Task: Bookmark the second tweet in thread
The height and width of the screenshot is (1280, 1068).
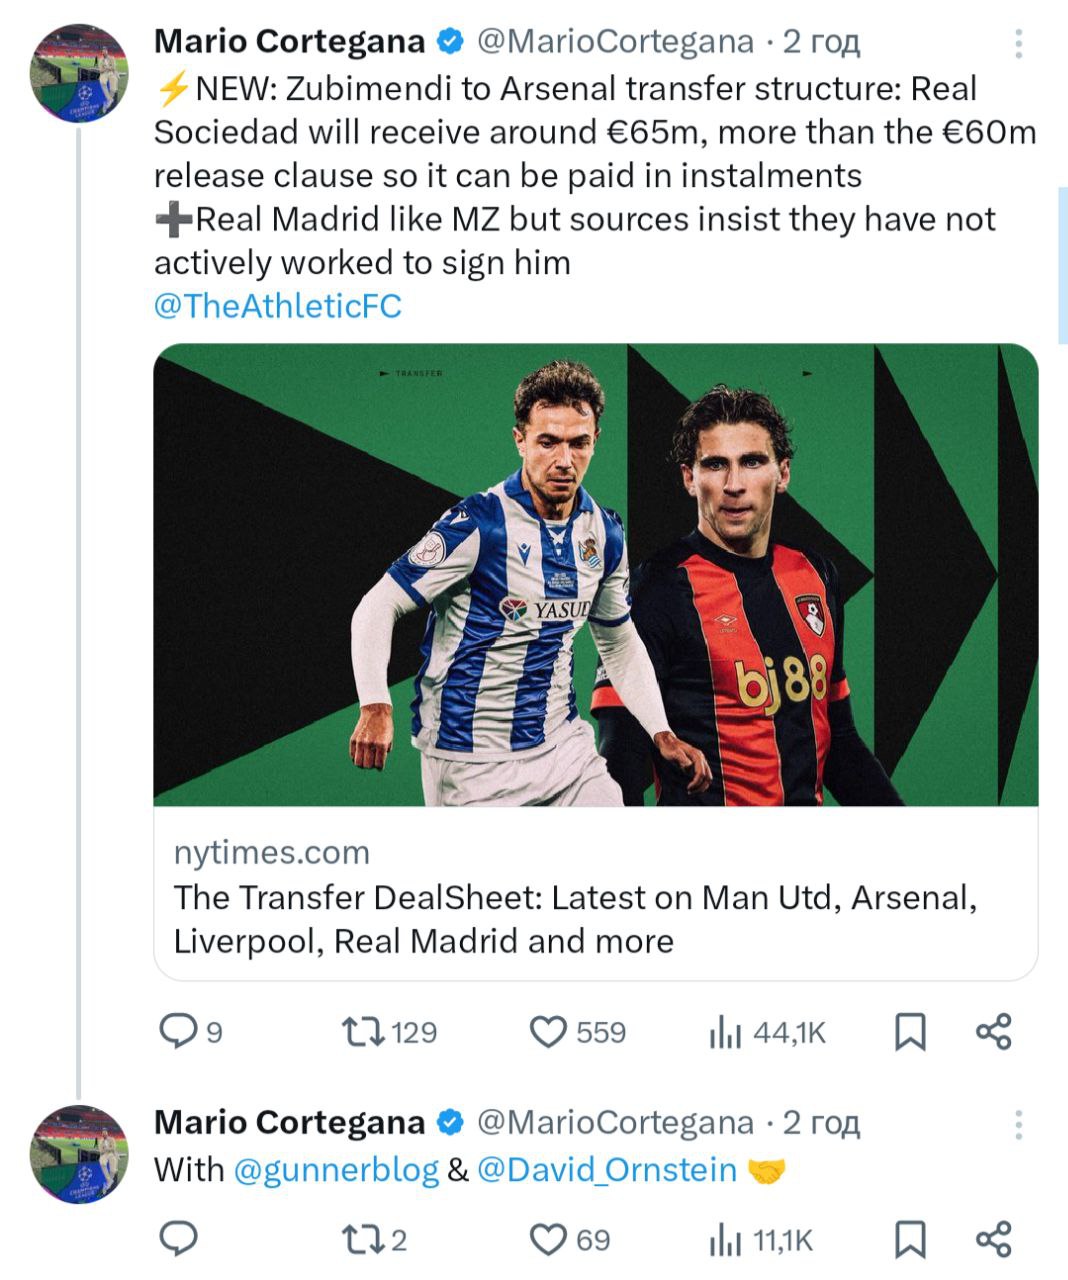Action: (x=909, y=1239)
